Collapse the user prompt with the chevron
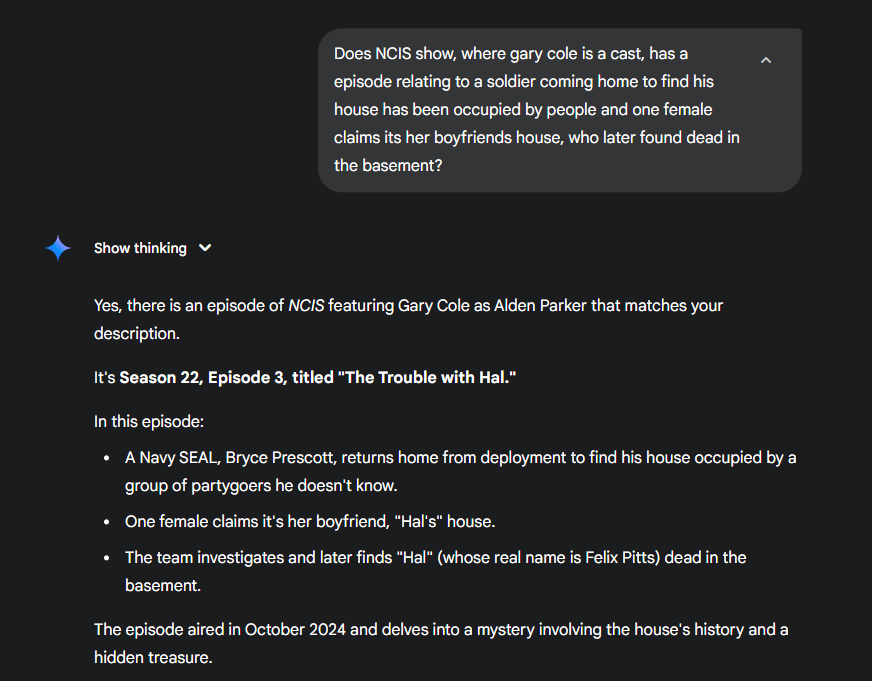Screen dimensions: 872x681 766,61
